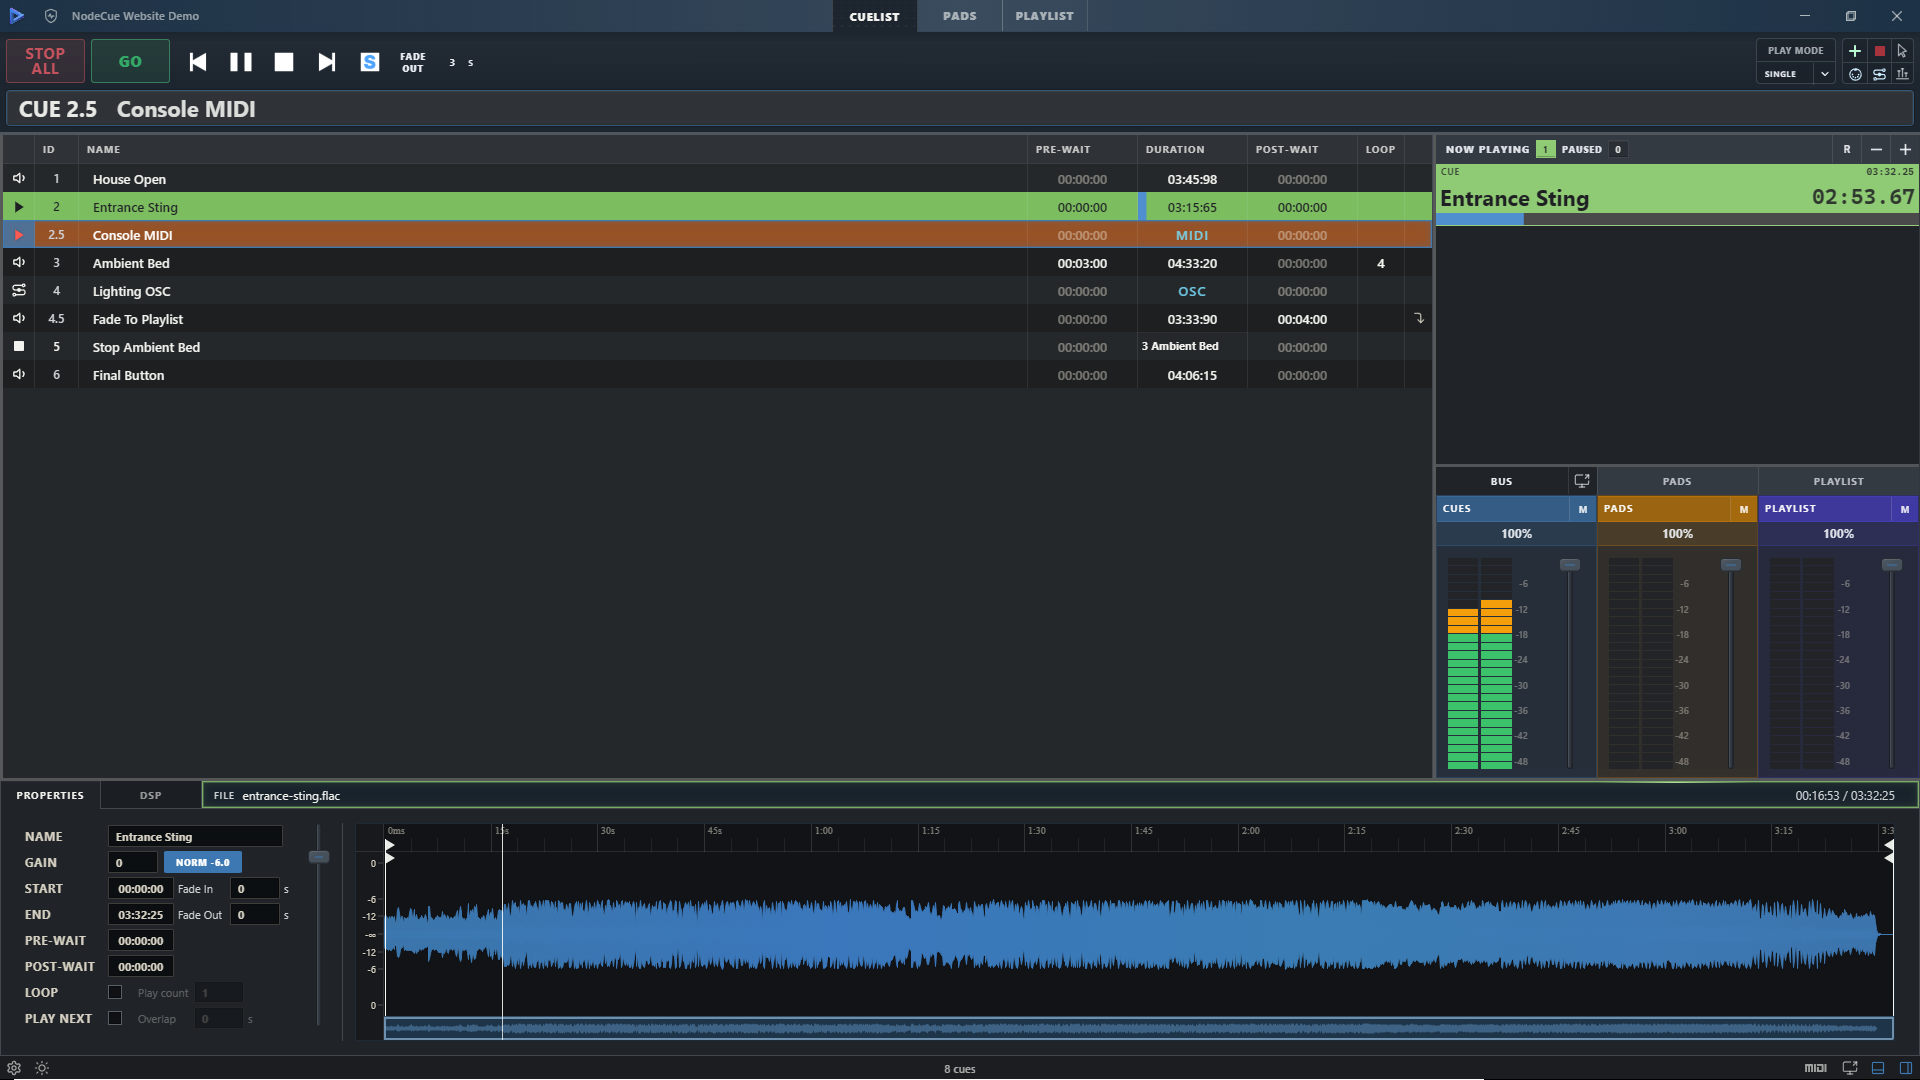Click the gain slider handle in properties
Viewport: 1920px width, 1080px height.
(319, 857)
